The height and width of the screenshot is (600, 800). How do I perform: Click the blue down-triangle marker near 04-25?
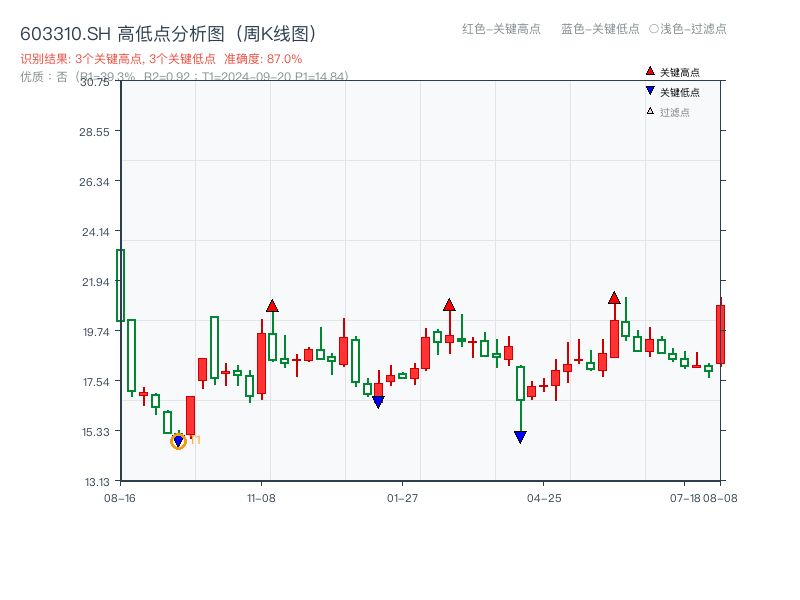pos(520,436)
